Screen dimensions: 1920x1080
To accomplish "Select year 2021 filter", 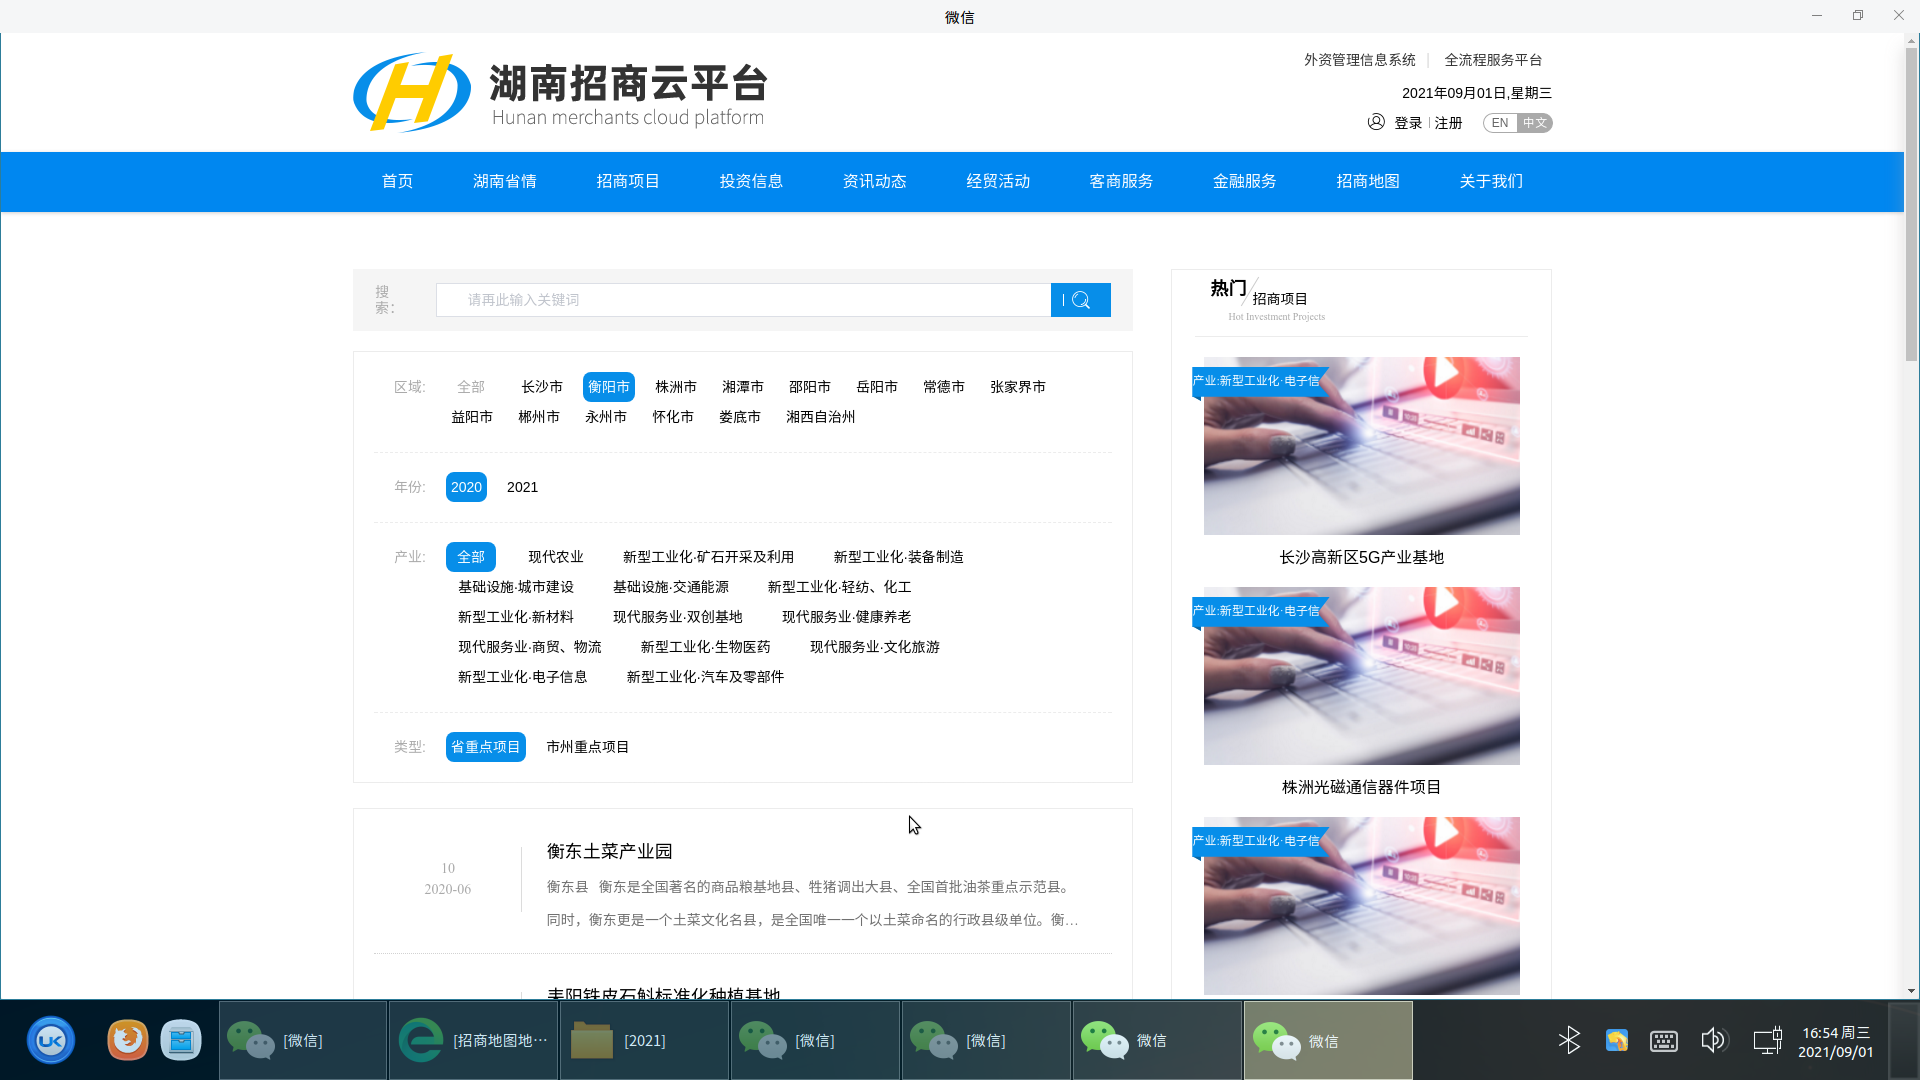I will tap(522, 487).
